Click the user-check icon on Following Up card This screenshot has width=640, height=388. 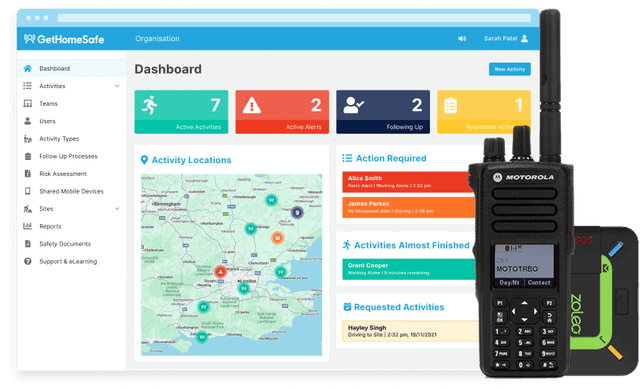353,105
